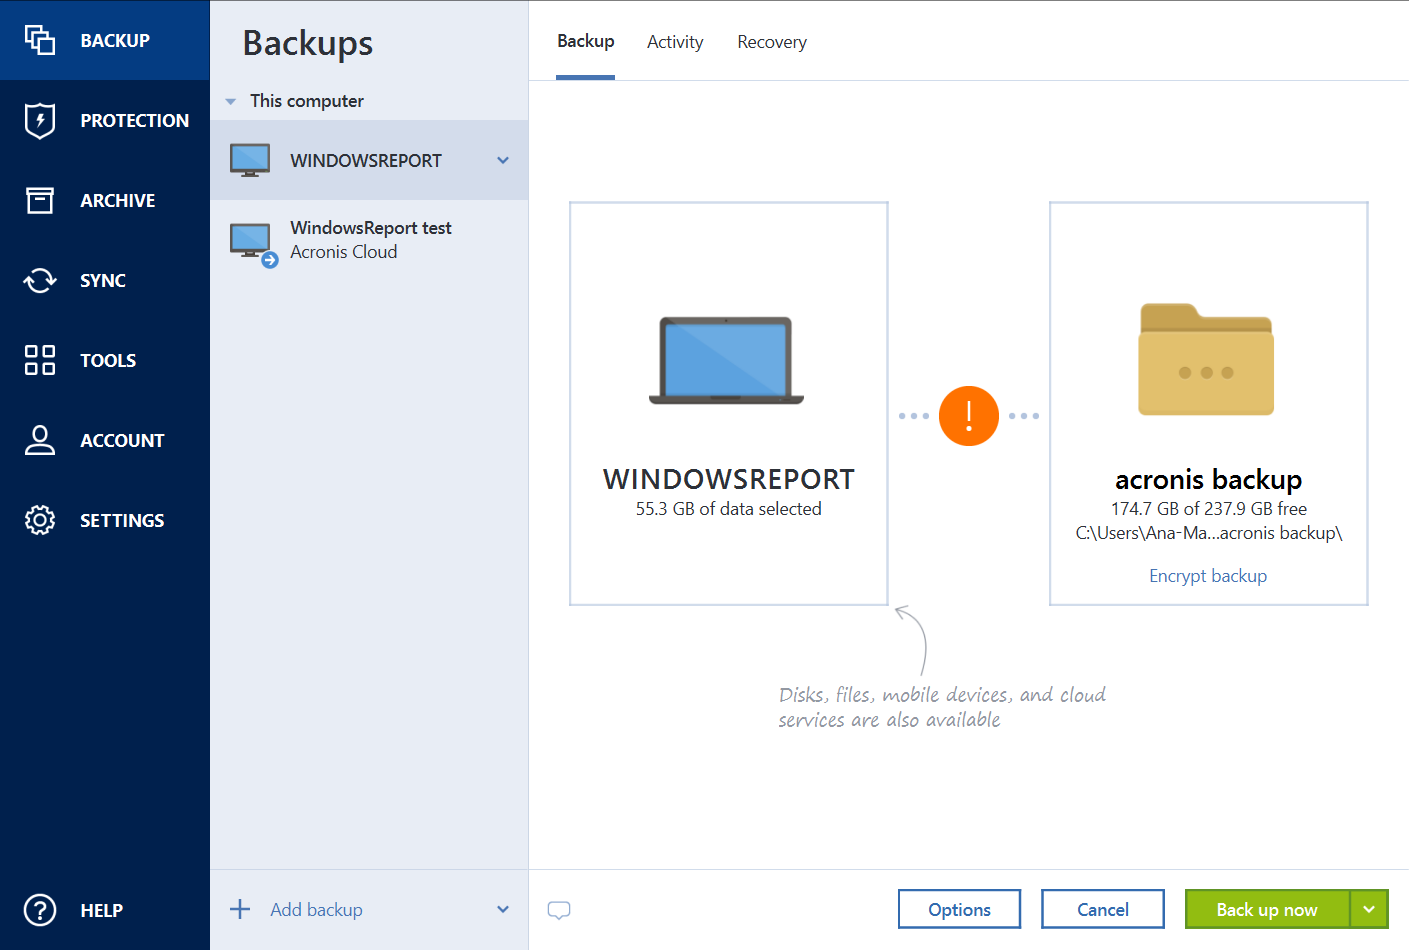Click the Backups panel heading
The width and height of the screenshot is (1409, 950).
[x=308, y=43]
